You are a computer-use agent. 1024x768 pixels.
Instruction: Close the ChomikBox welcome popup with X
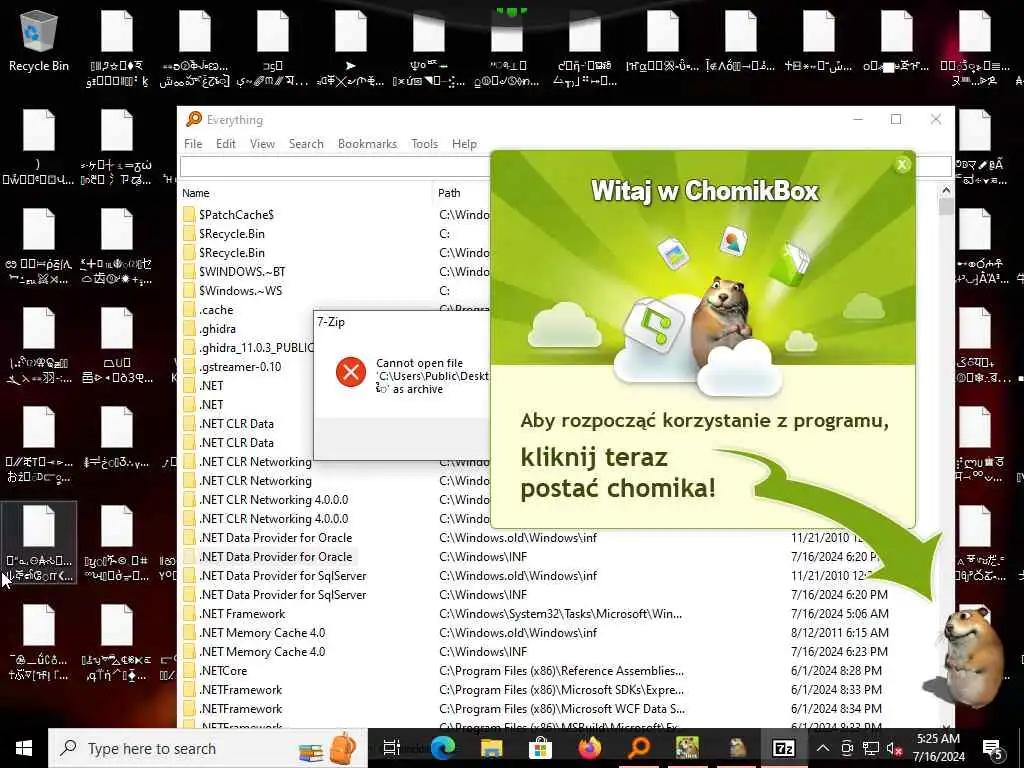902,165
